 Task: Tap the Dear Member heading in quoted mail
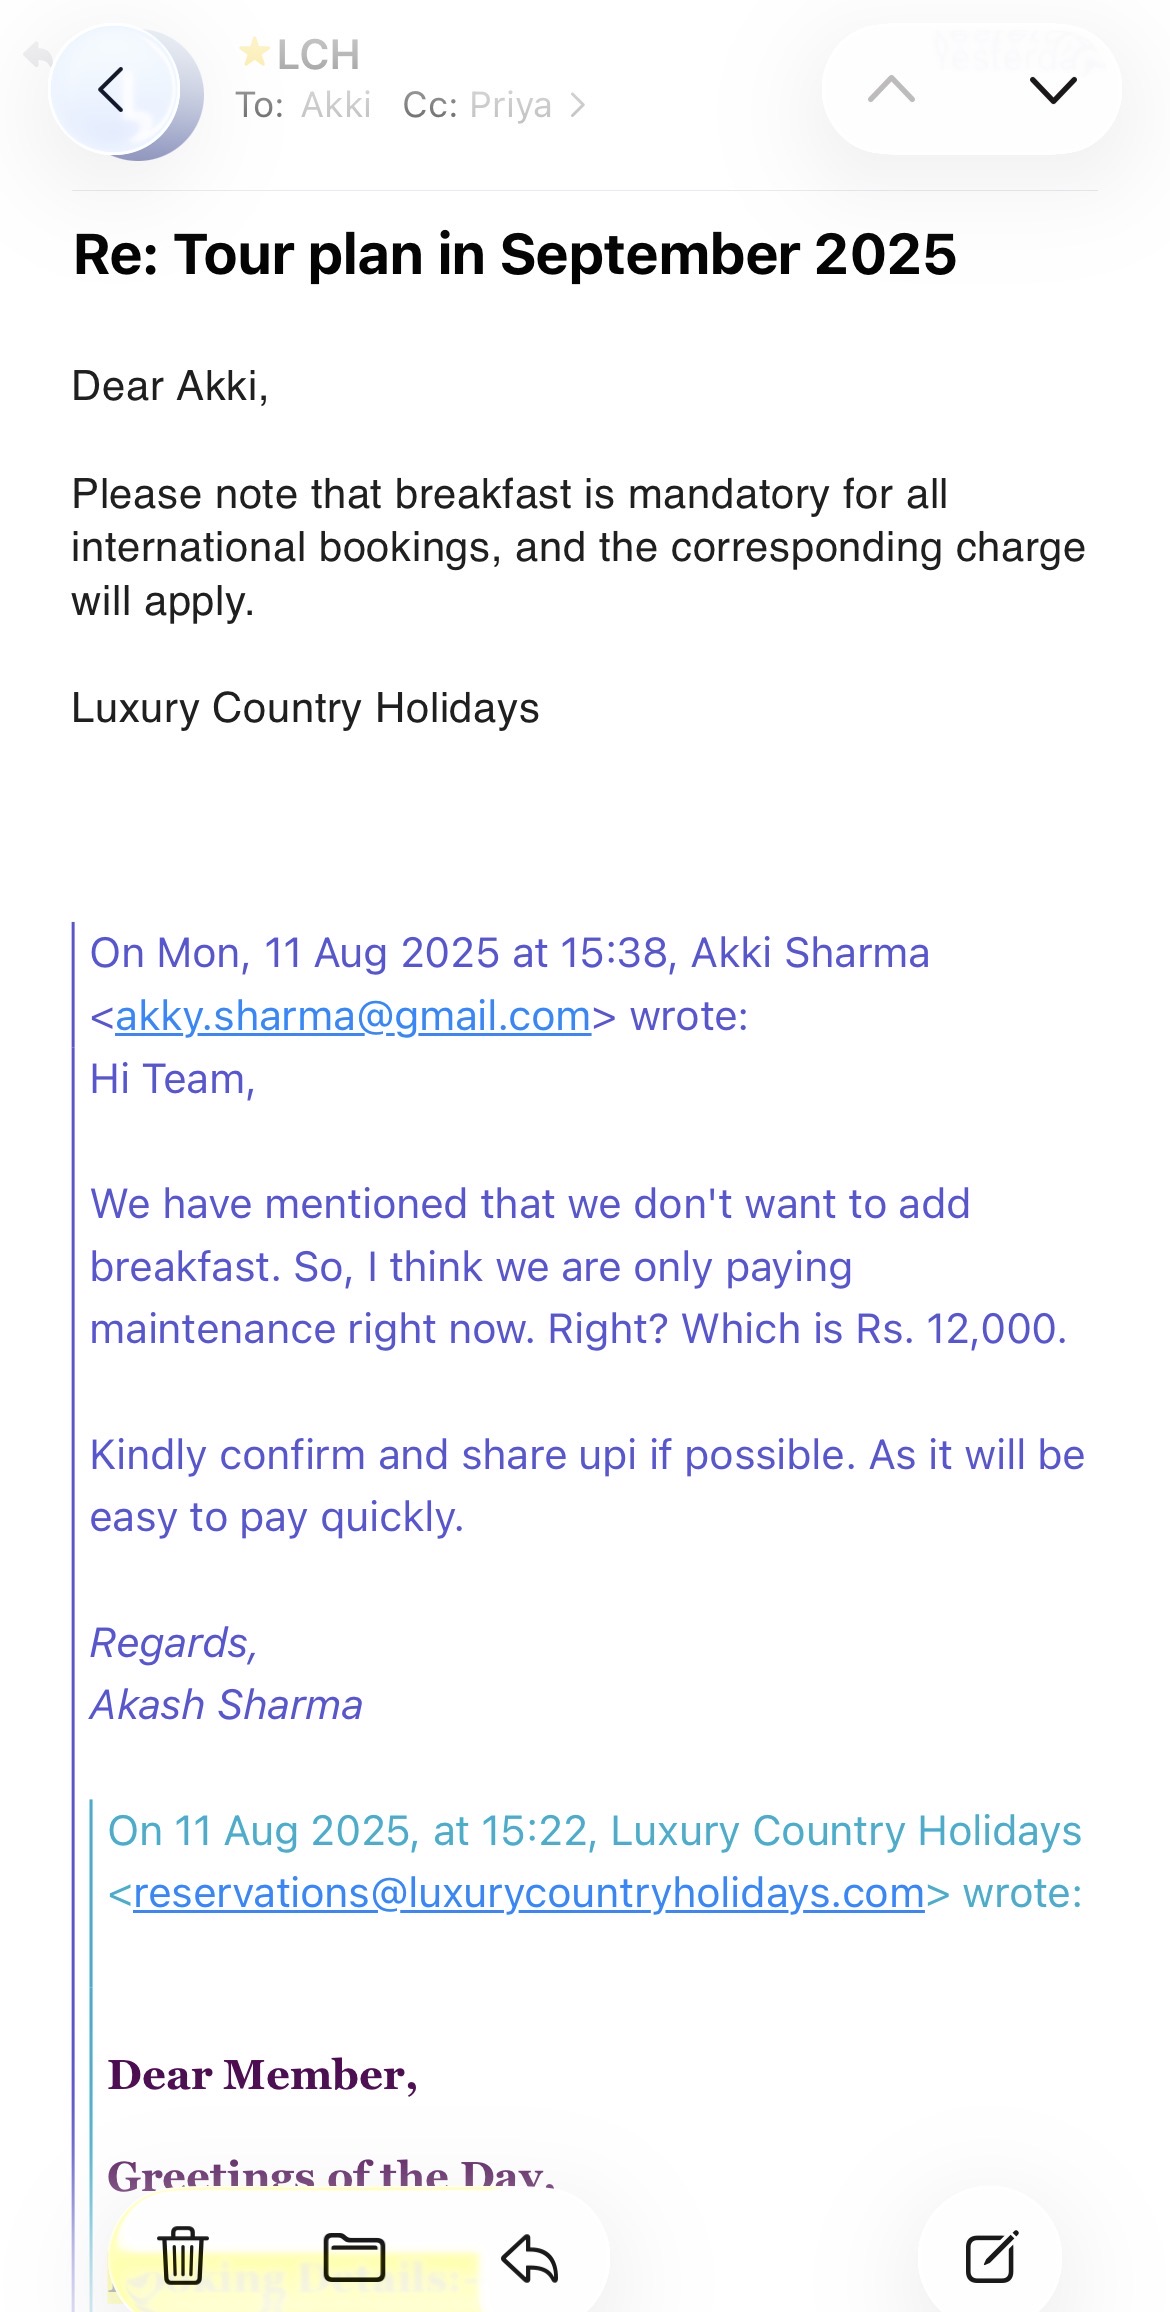point(262,2075)
